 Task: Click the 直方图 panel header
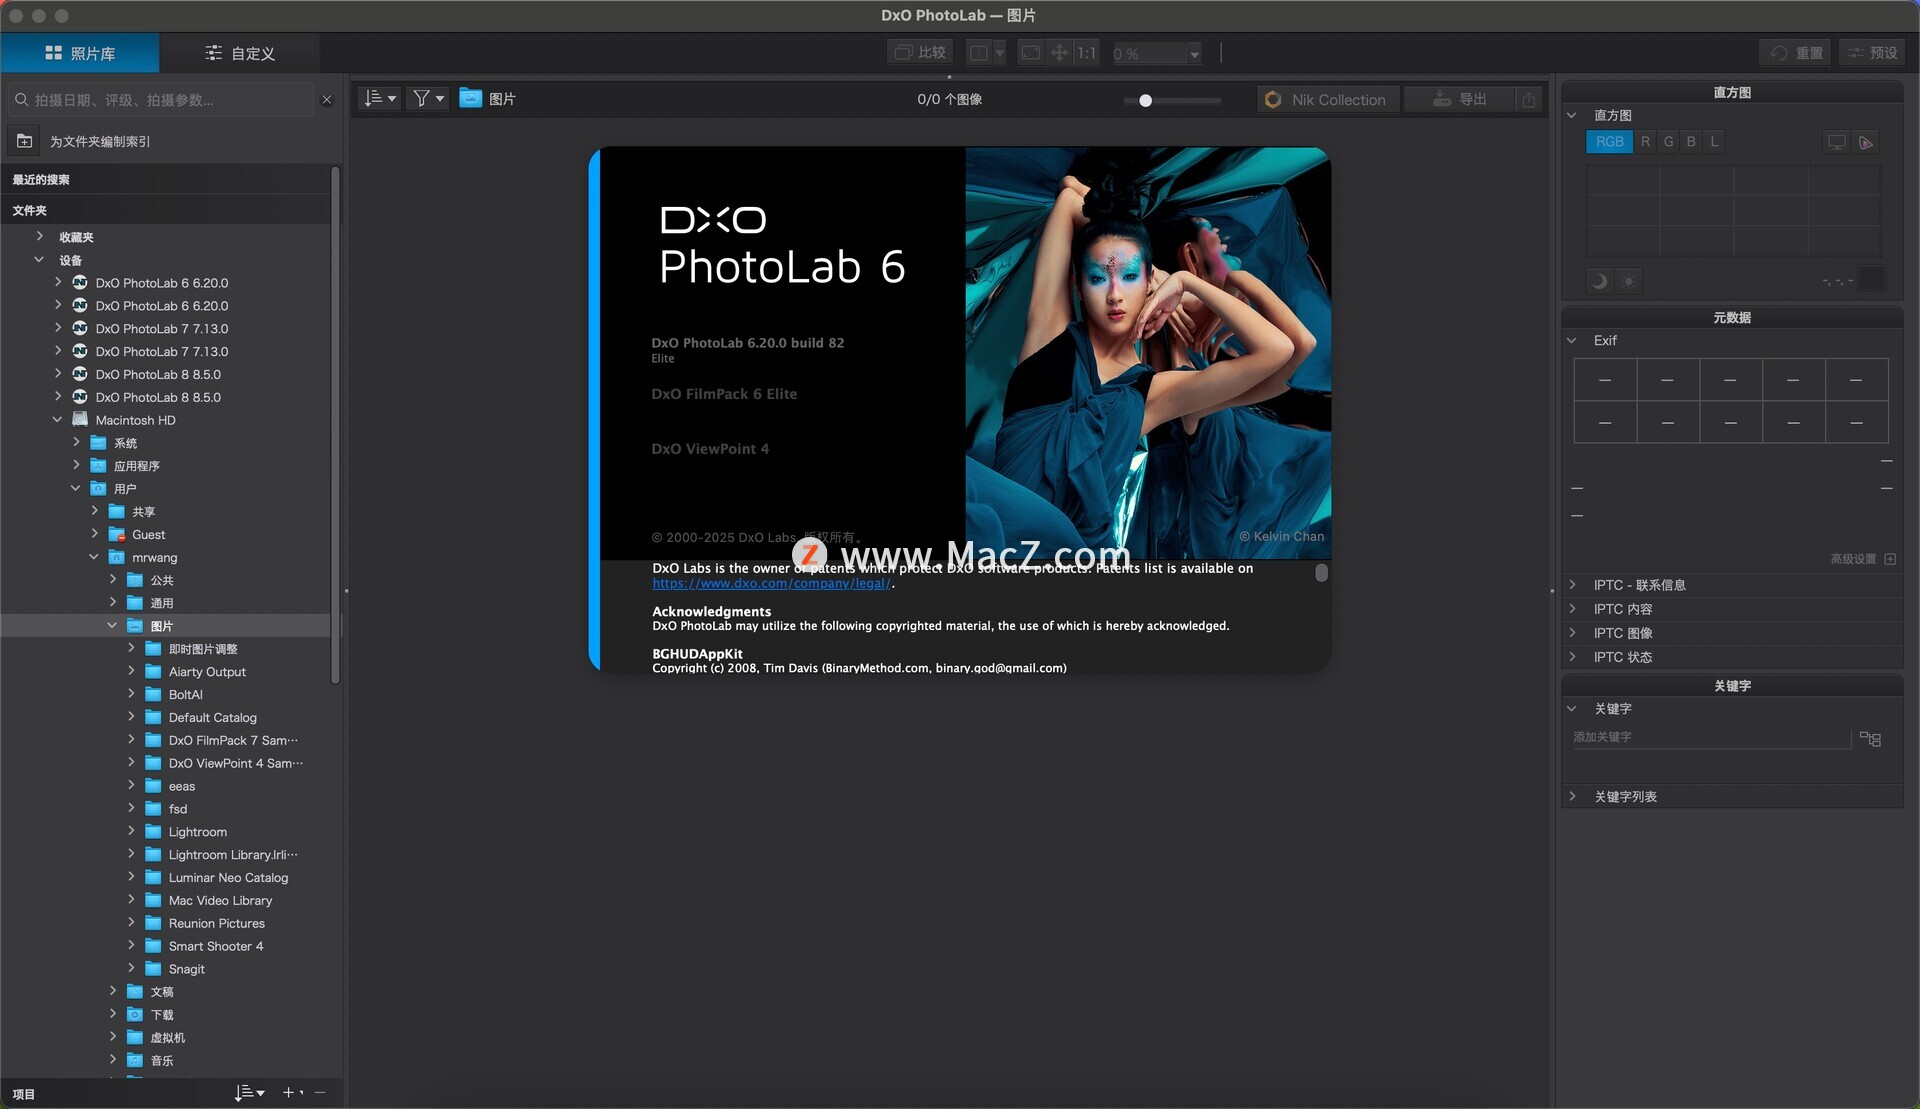point(1732,92)
